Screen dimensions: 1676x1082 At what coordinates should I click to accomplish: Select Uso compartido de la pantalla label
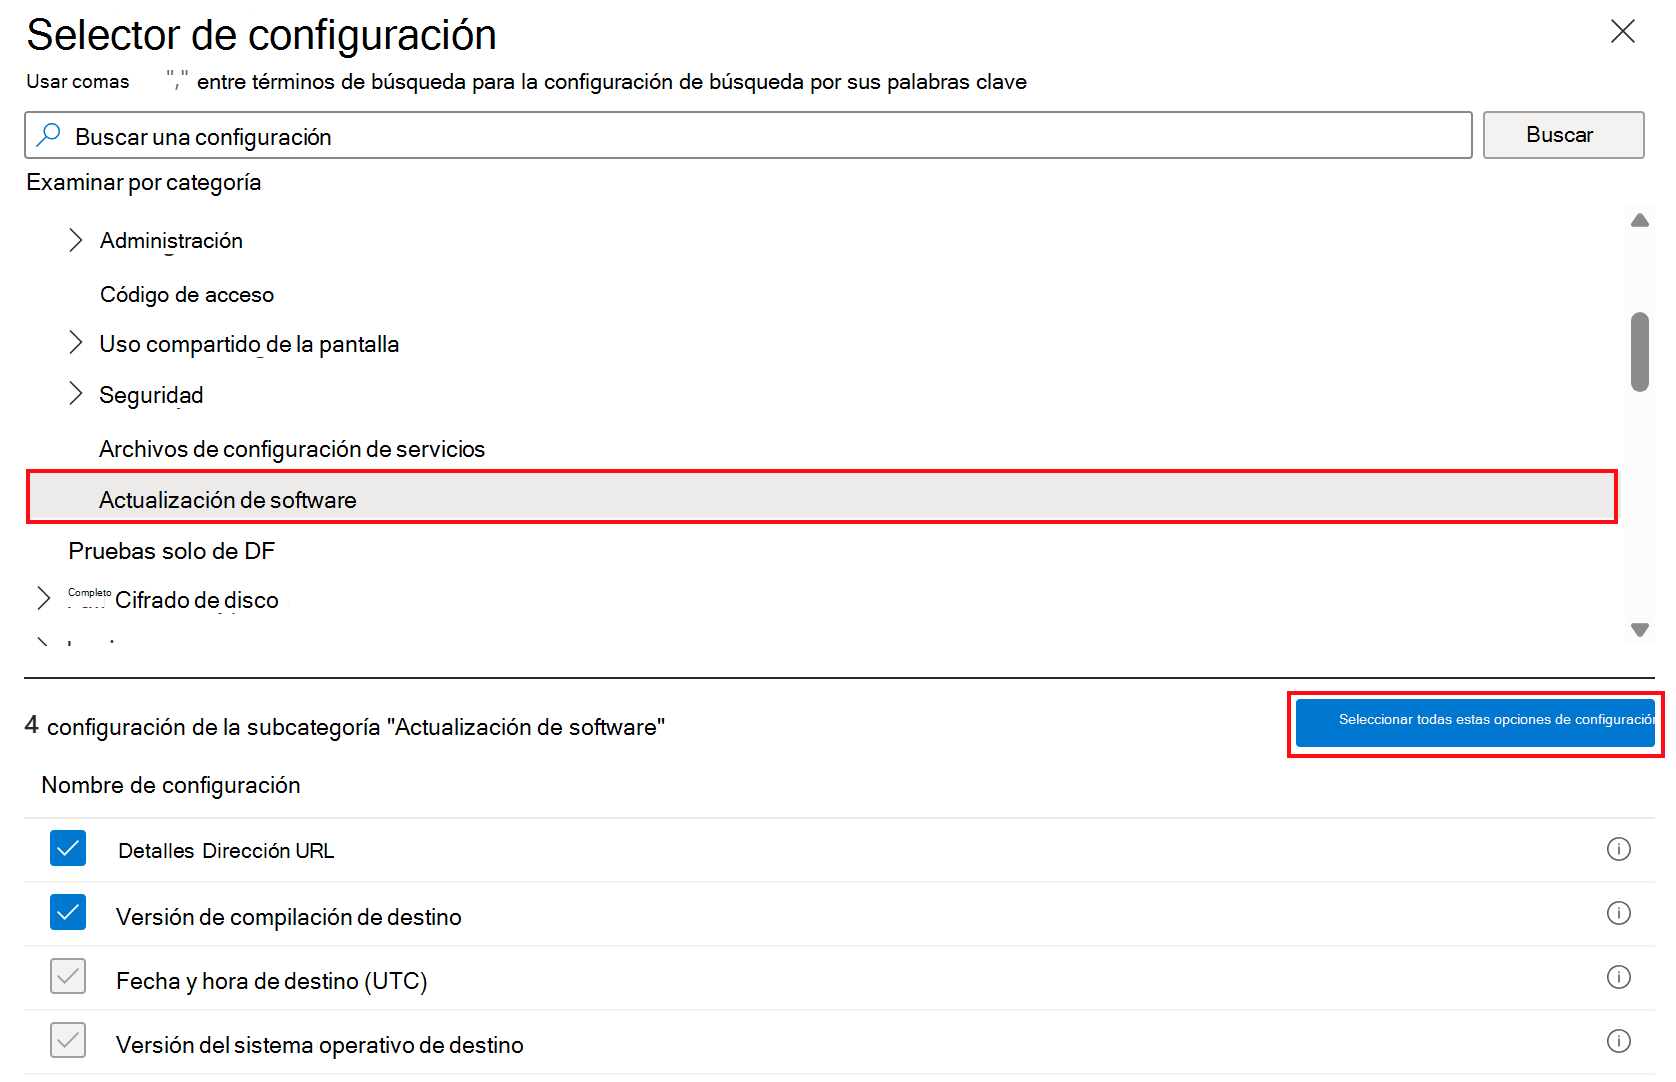coord(249,344)
